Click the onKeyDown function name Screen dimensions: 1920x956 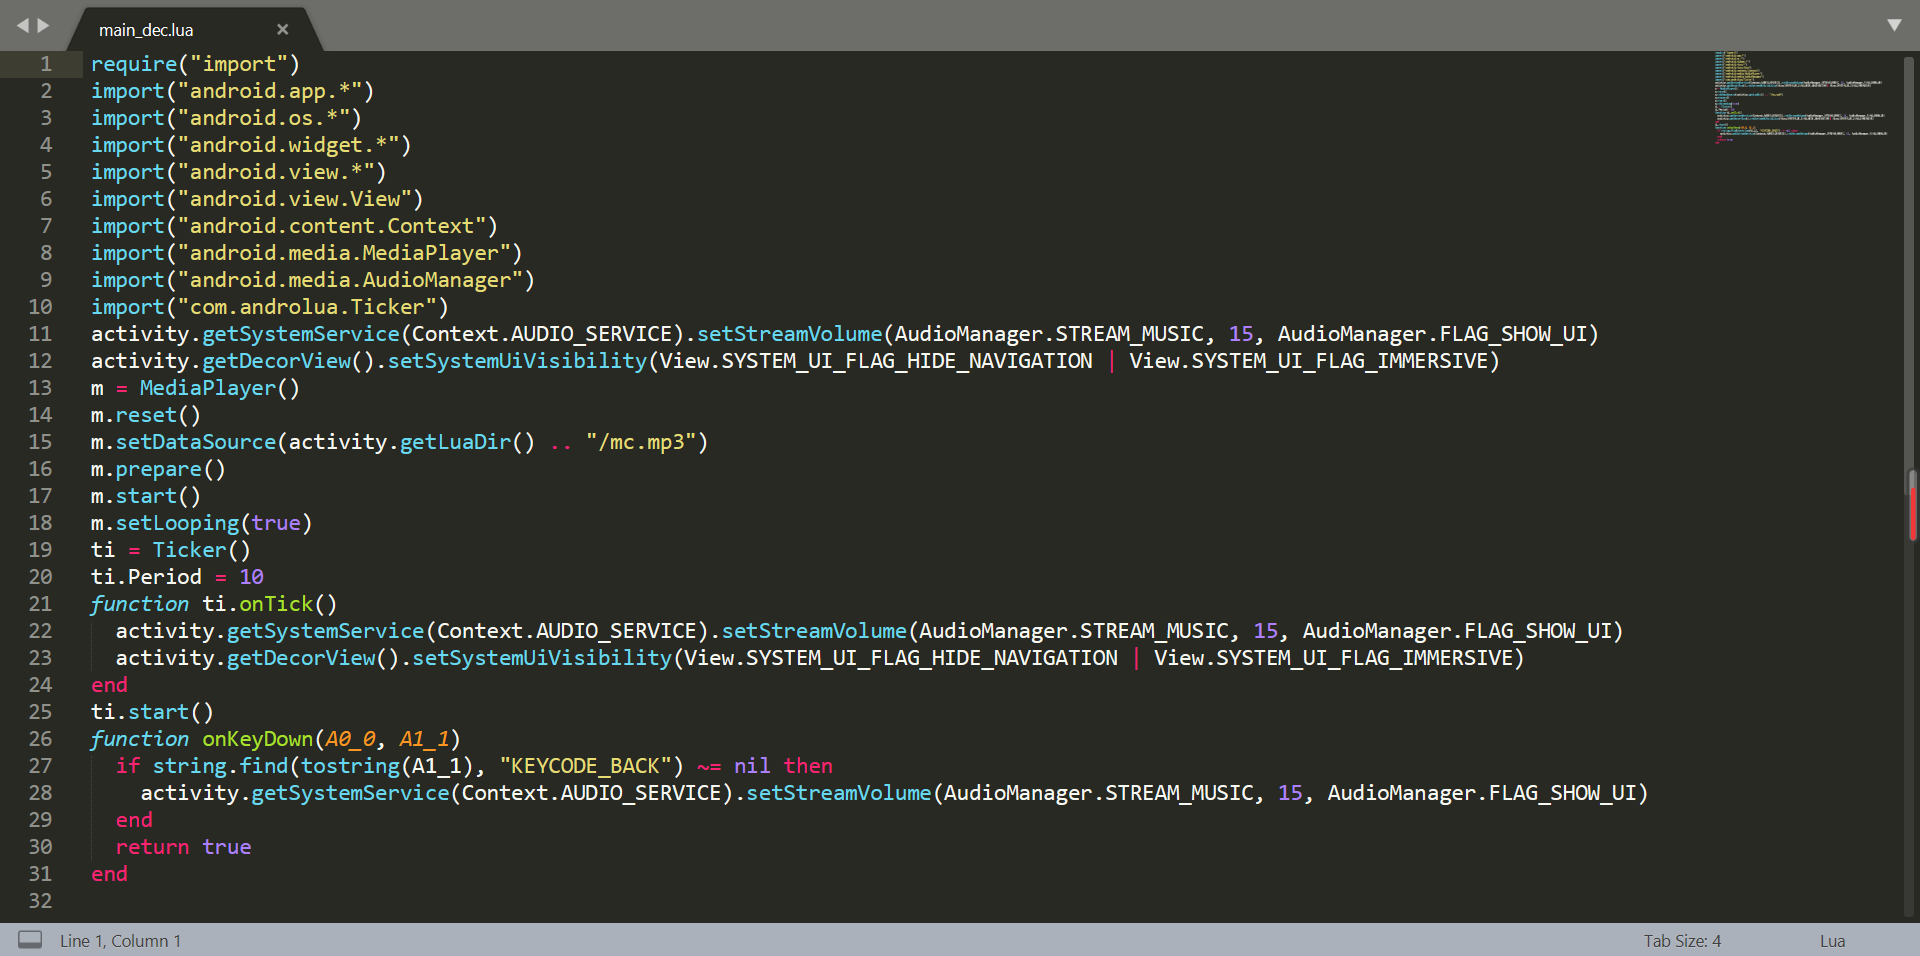[x=257, y=739]
